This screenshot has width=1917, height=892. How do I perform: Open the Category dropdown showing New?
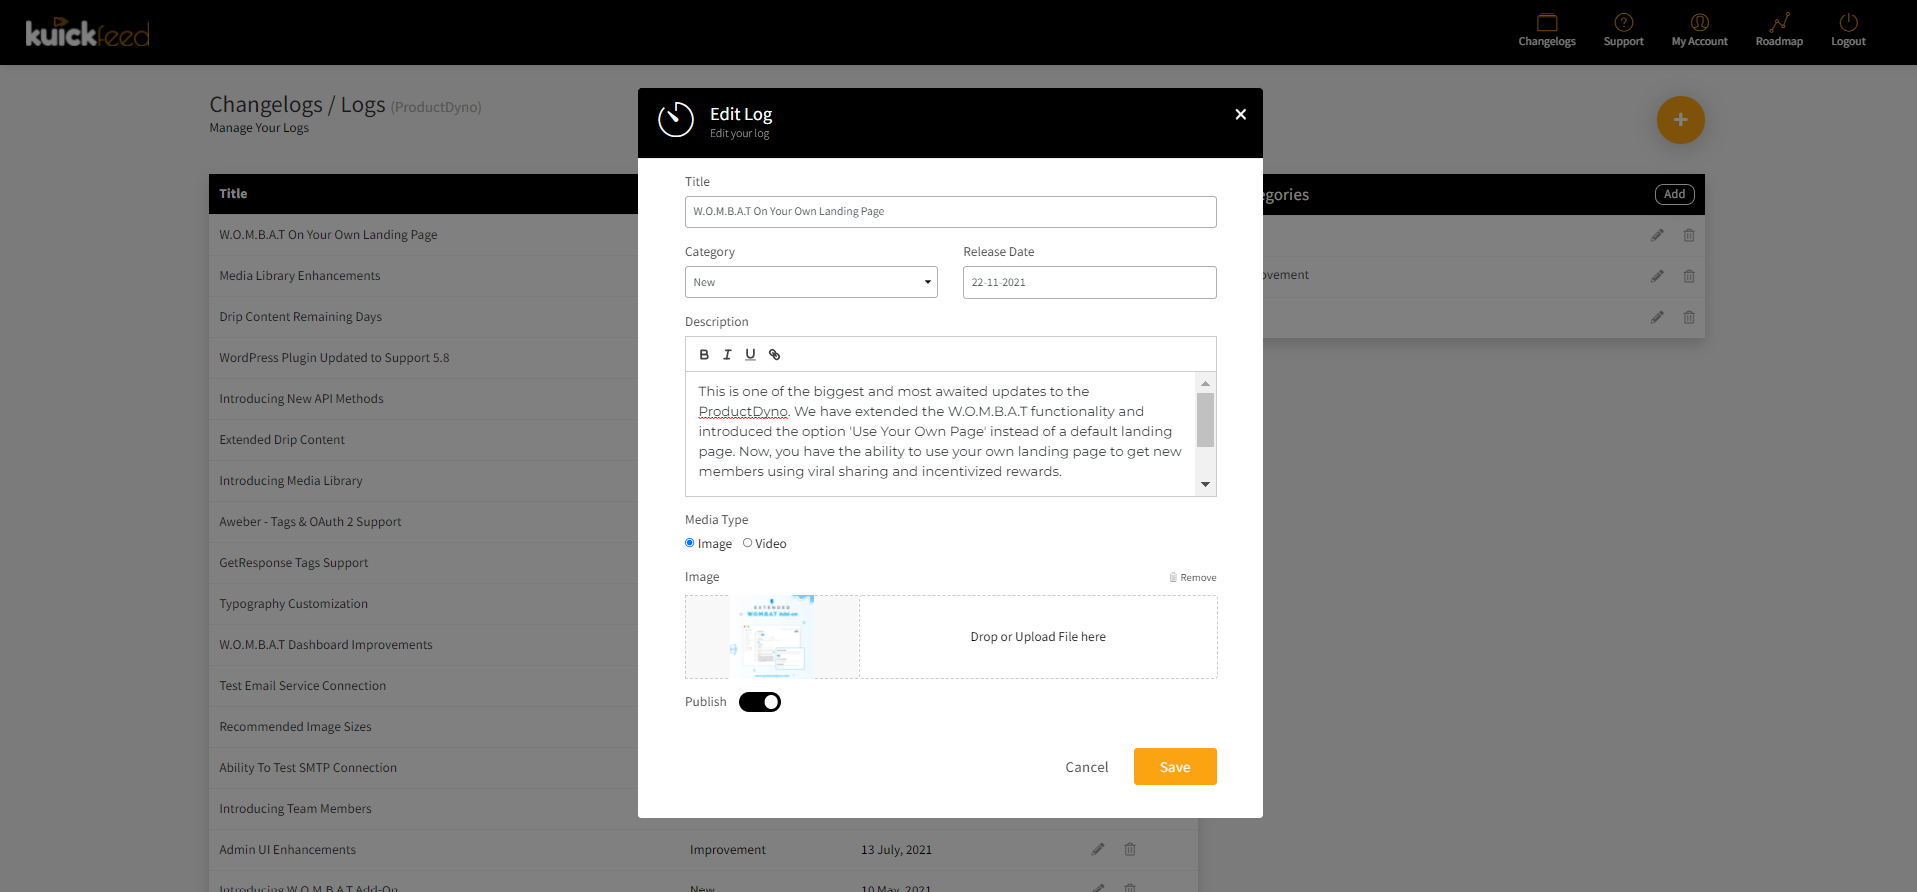coord(810,282)
